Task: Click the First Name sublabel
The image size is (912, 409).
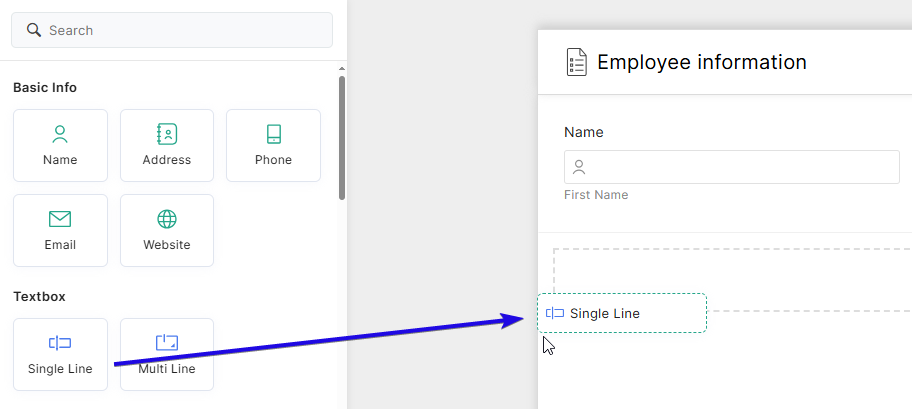Action: (x=596, y=195)
